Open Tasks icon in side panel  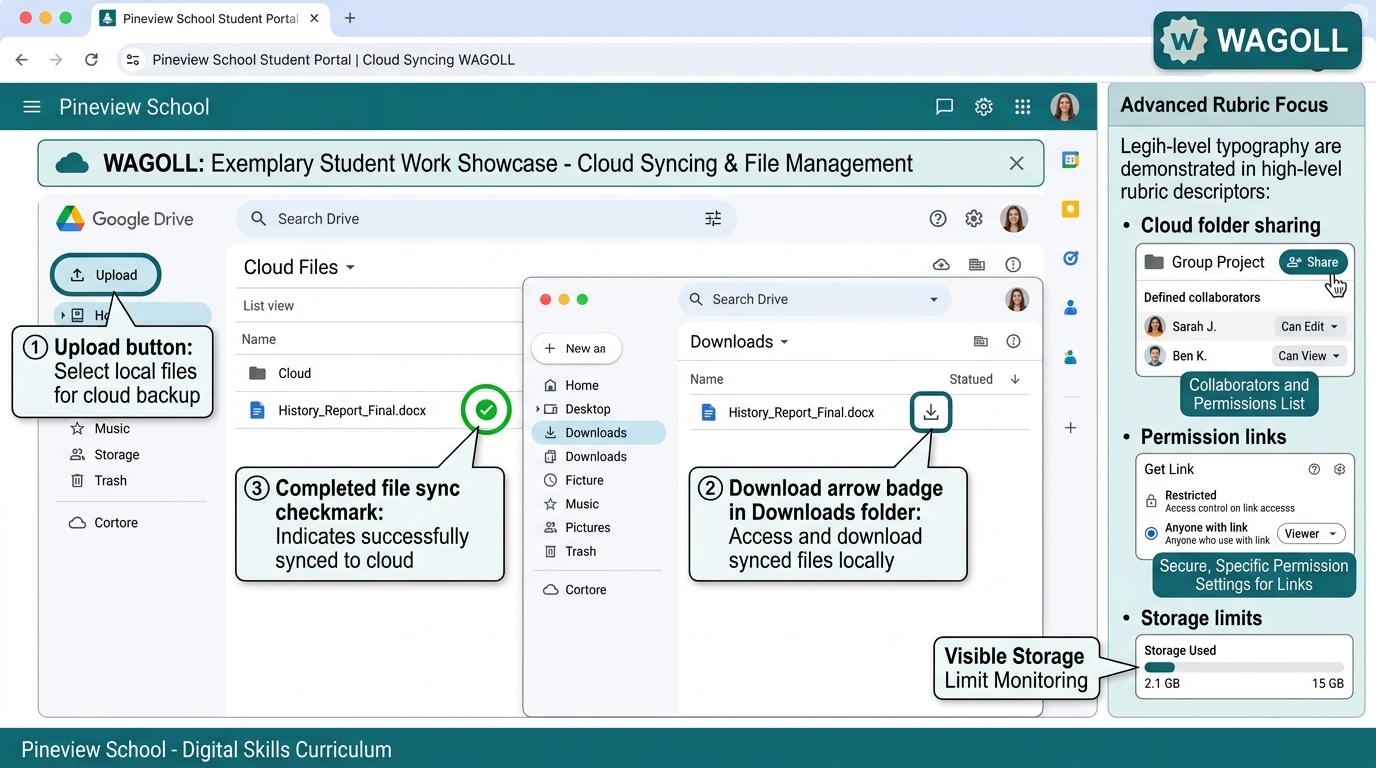1070,258
